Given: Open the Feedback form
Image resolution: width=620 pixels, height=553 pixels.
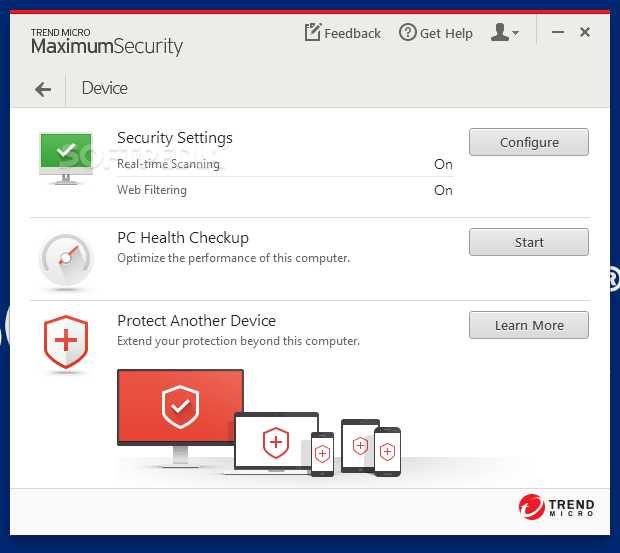Looking at the screenshot, I should click(x=342, y=33).
